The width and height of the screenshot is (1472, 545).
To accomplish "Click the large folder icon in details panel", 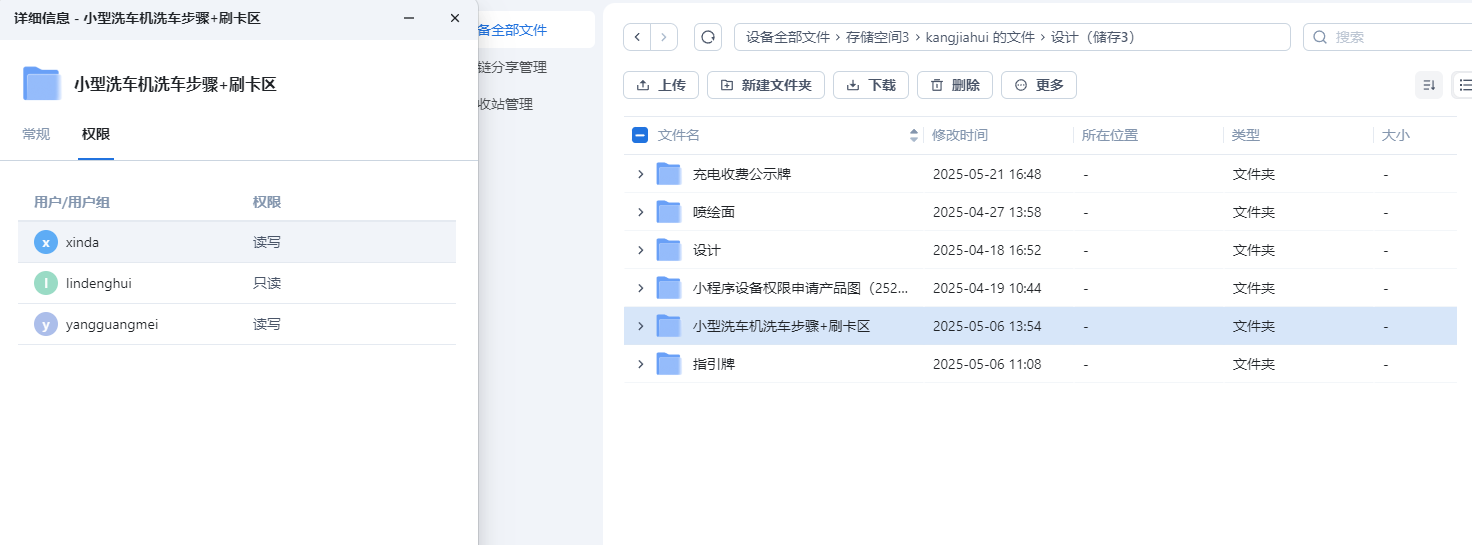I will [x=42, y=84].
